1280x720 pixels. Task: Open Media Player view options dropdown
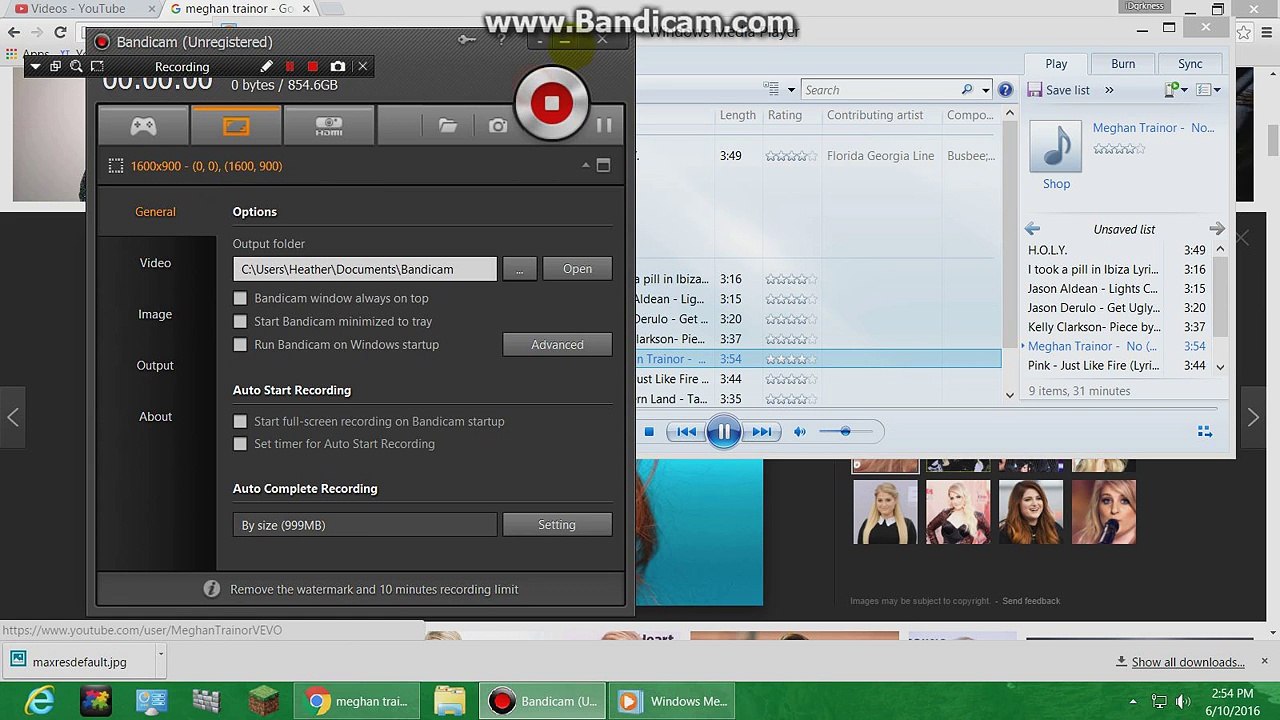point(790,90)
